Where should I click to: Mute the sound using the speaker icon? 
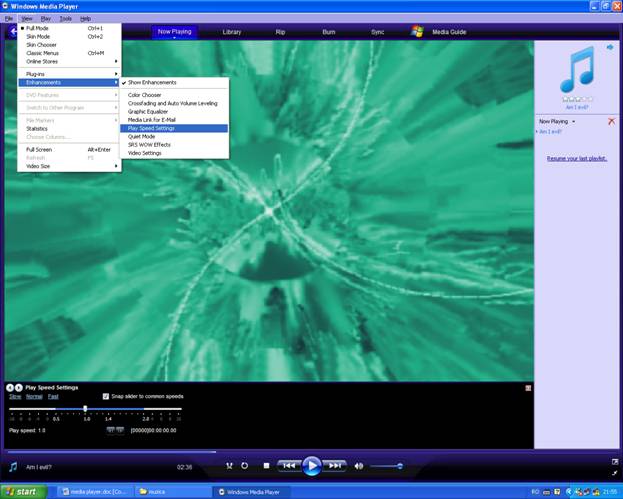click(358, 466)
